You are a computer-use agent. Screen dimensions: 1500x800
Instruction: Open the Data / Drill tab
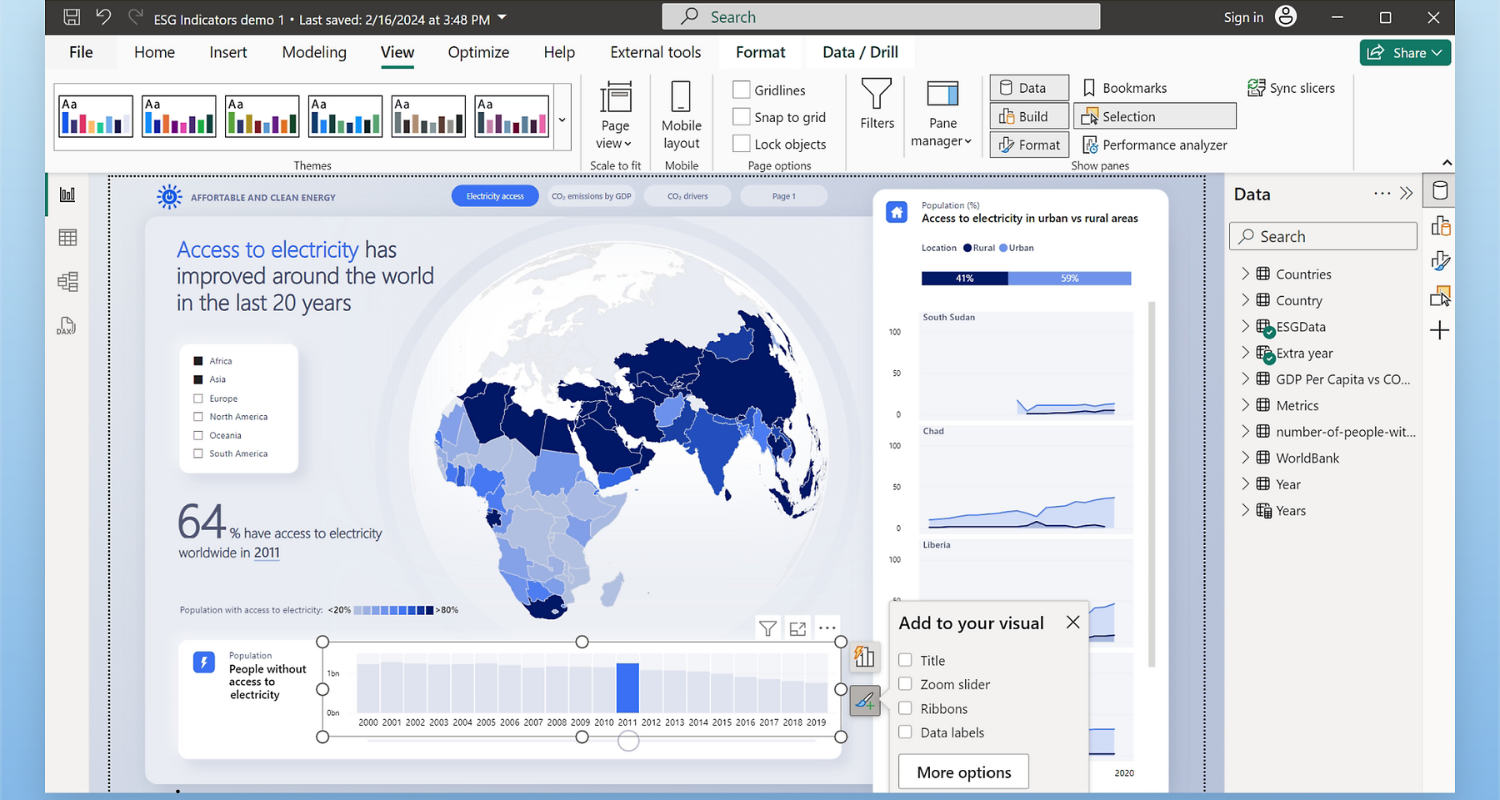860,52
